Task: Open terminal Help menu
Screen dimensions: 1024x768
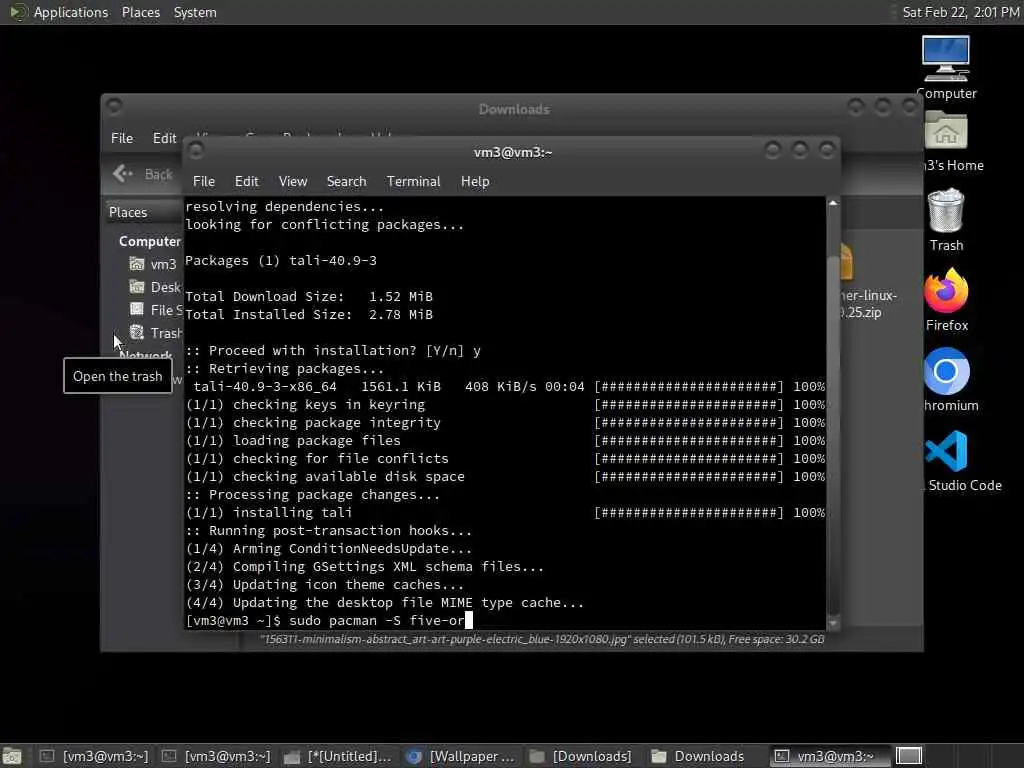Action: click(x=475, y=182)
